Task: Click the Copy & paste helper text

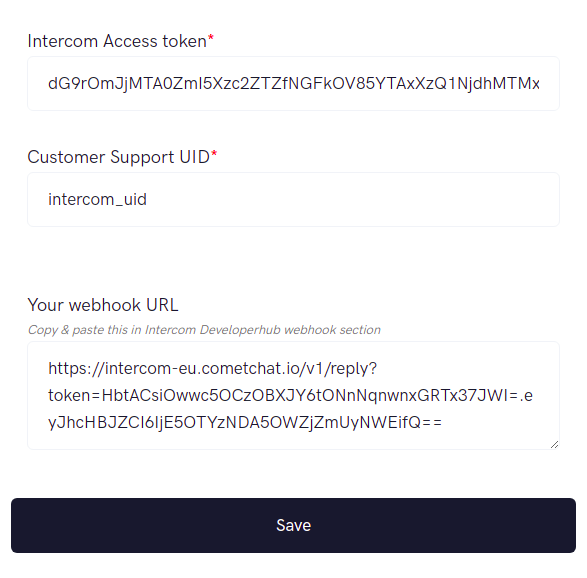Action: [x=204, y=330]
